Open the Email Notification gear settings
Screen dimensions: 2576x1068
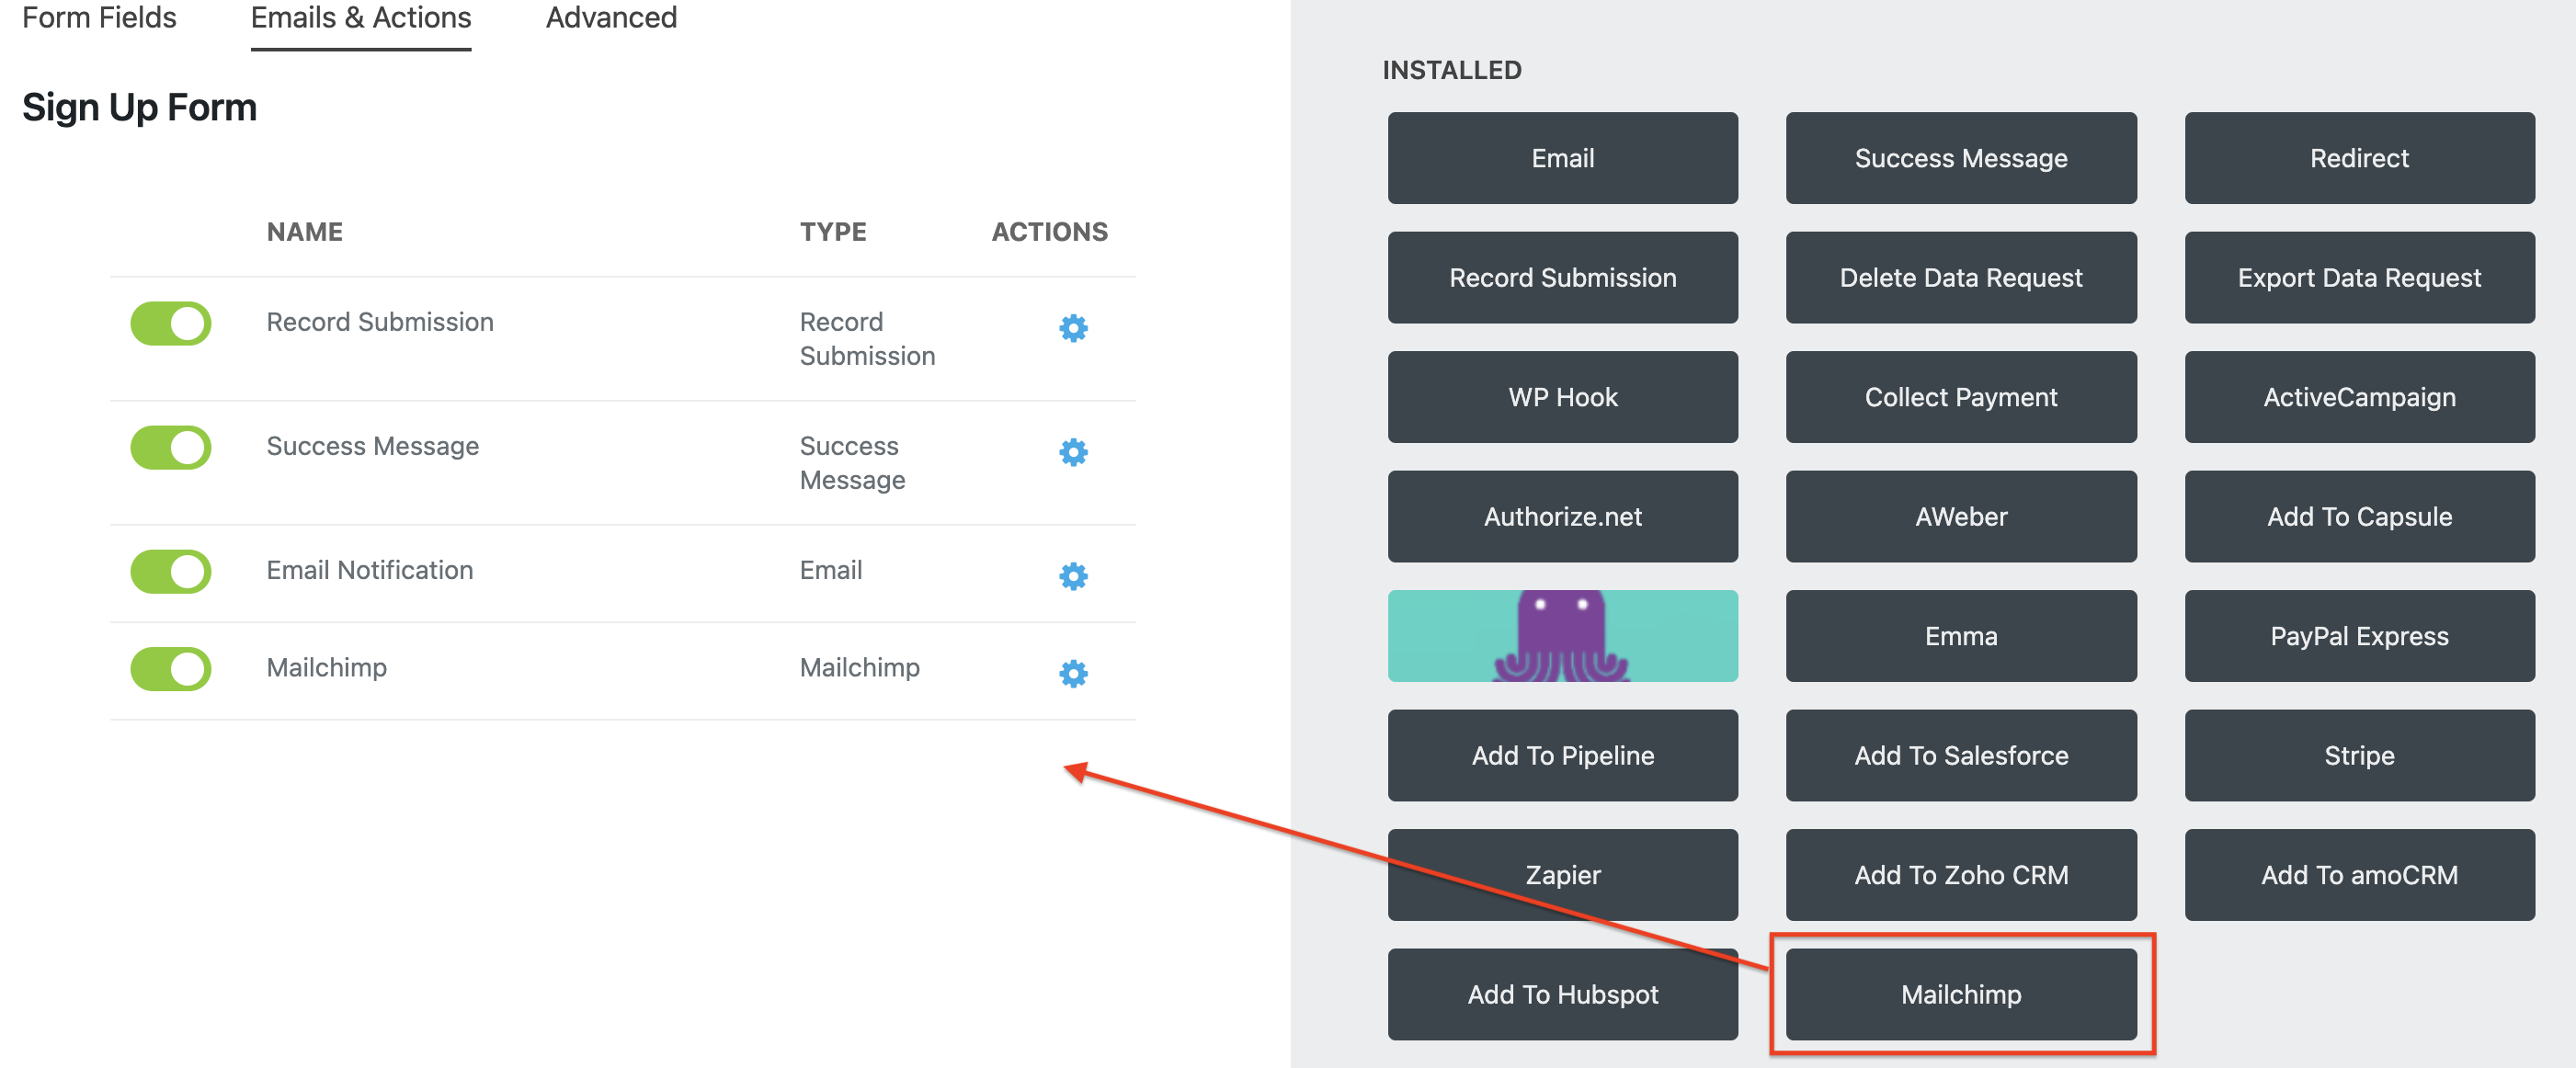coord(1071,576)
